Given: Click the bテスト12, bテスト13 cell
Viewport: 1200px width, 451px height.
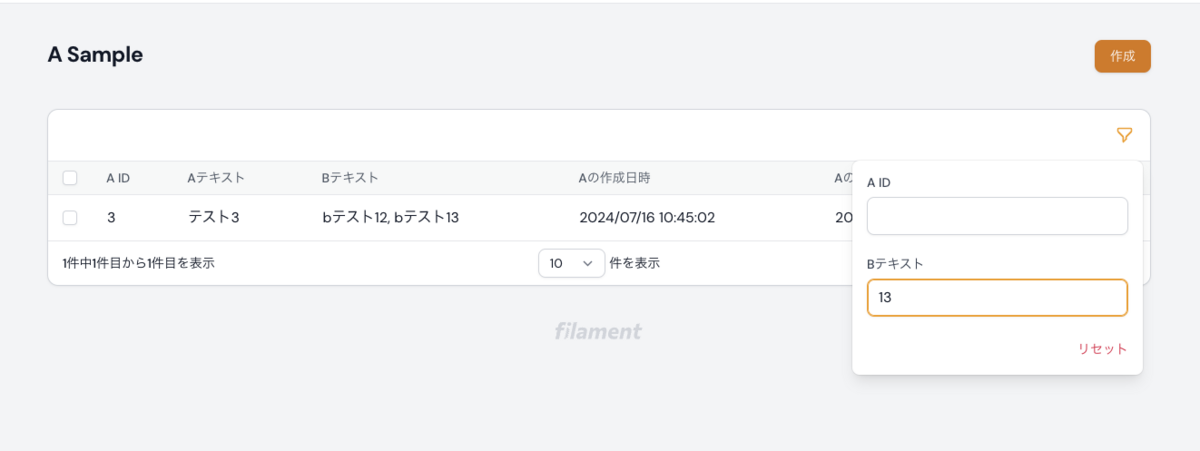Looking at the screenshot, I should [x=390, y=217].
